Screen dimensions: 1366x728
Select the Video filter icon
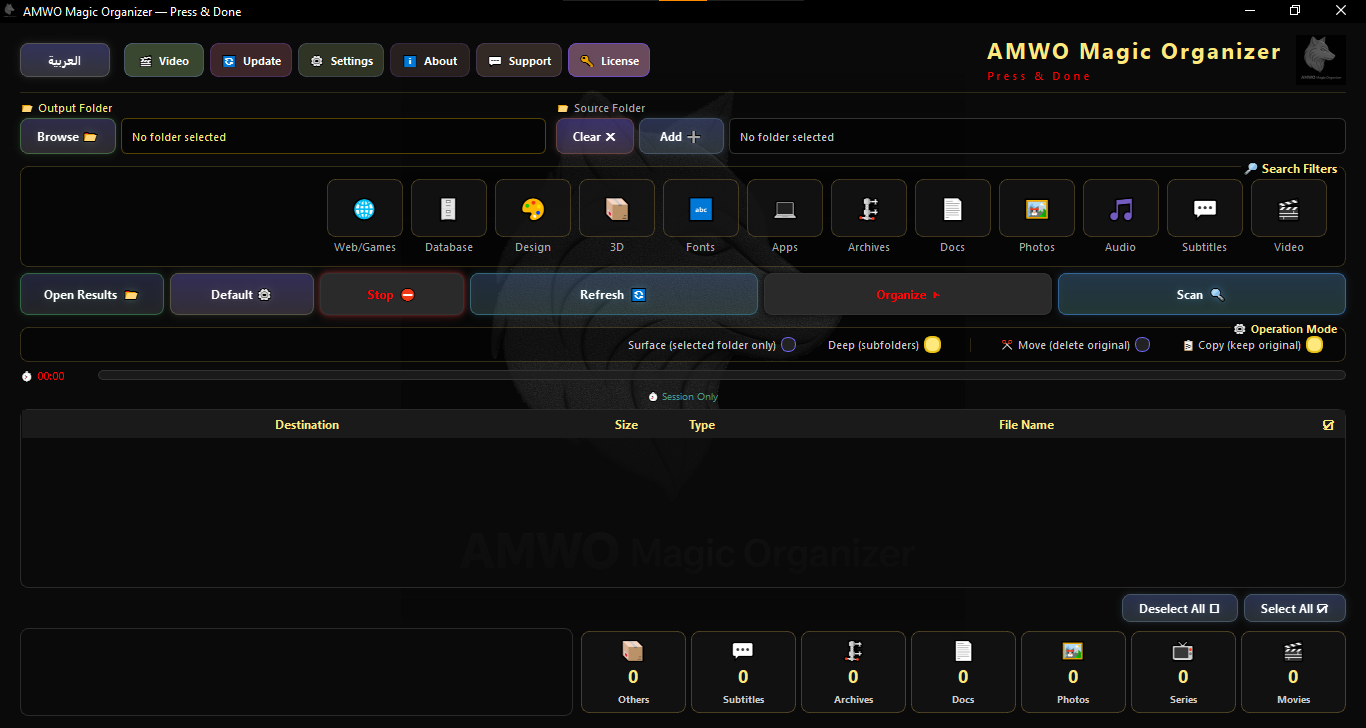pyautogui.click(x=1289, y=209)
